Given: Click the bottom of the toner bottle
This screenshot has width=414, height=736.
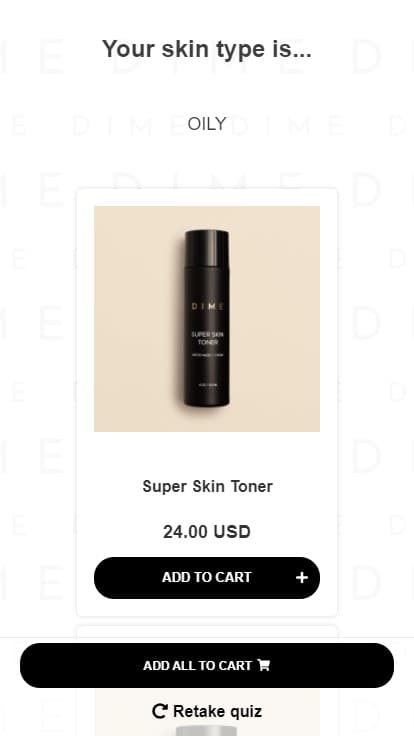Looking at the screenshot, I should 207,397.
